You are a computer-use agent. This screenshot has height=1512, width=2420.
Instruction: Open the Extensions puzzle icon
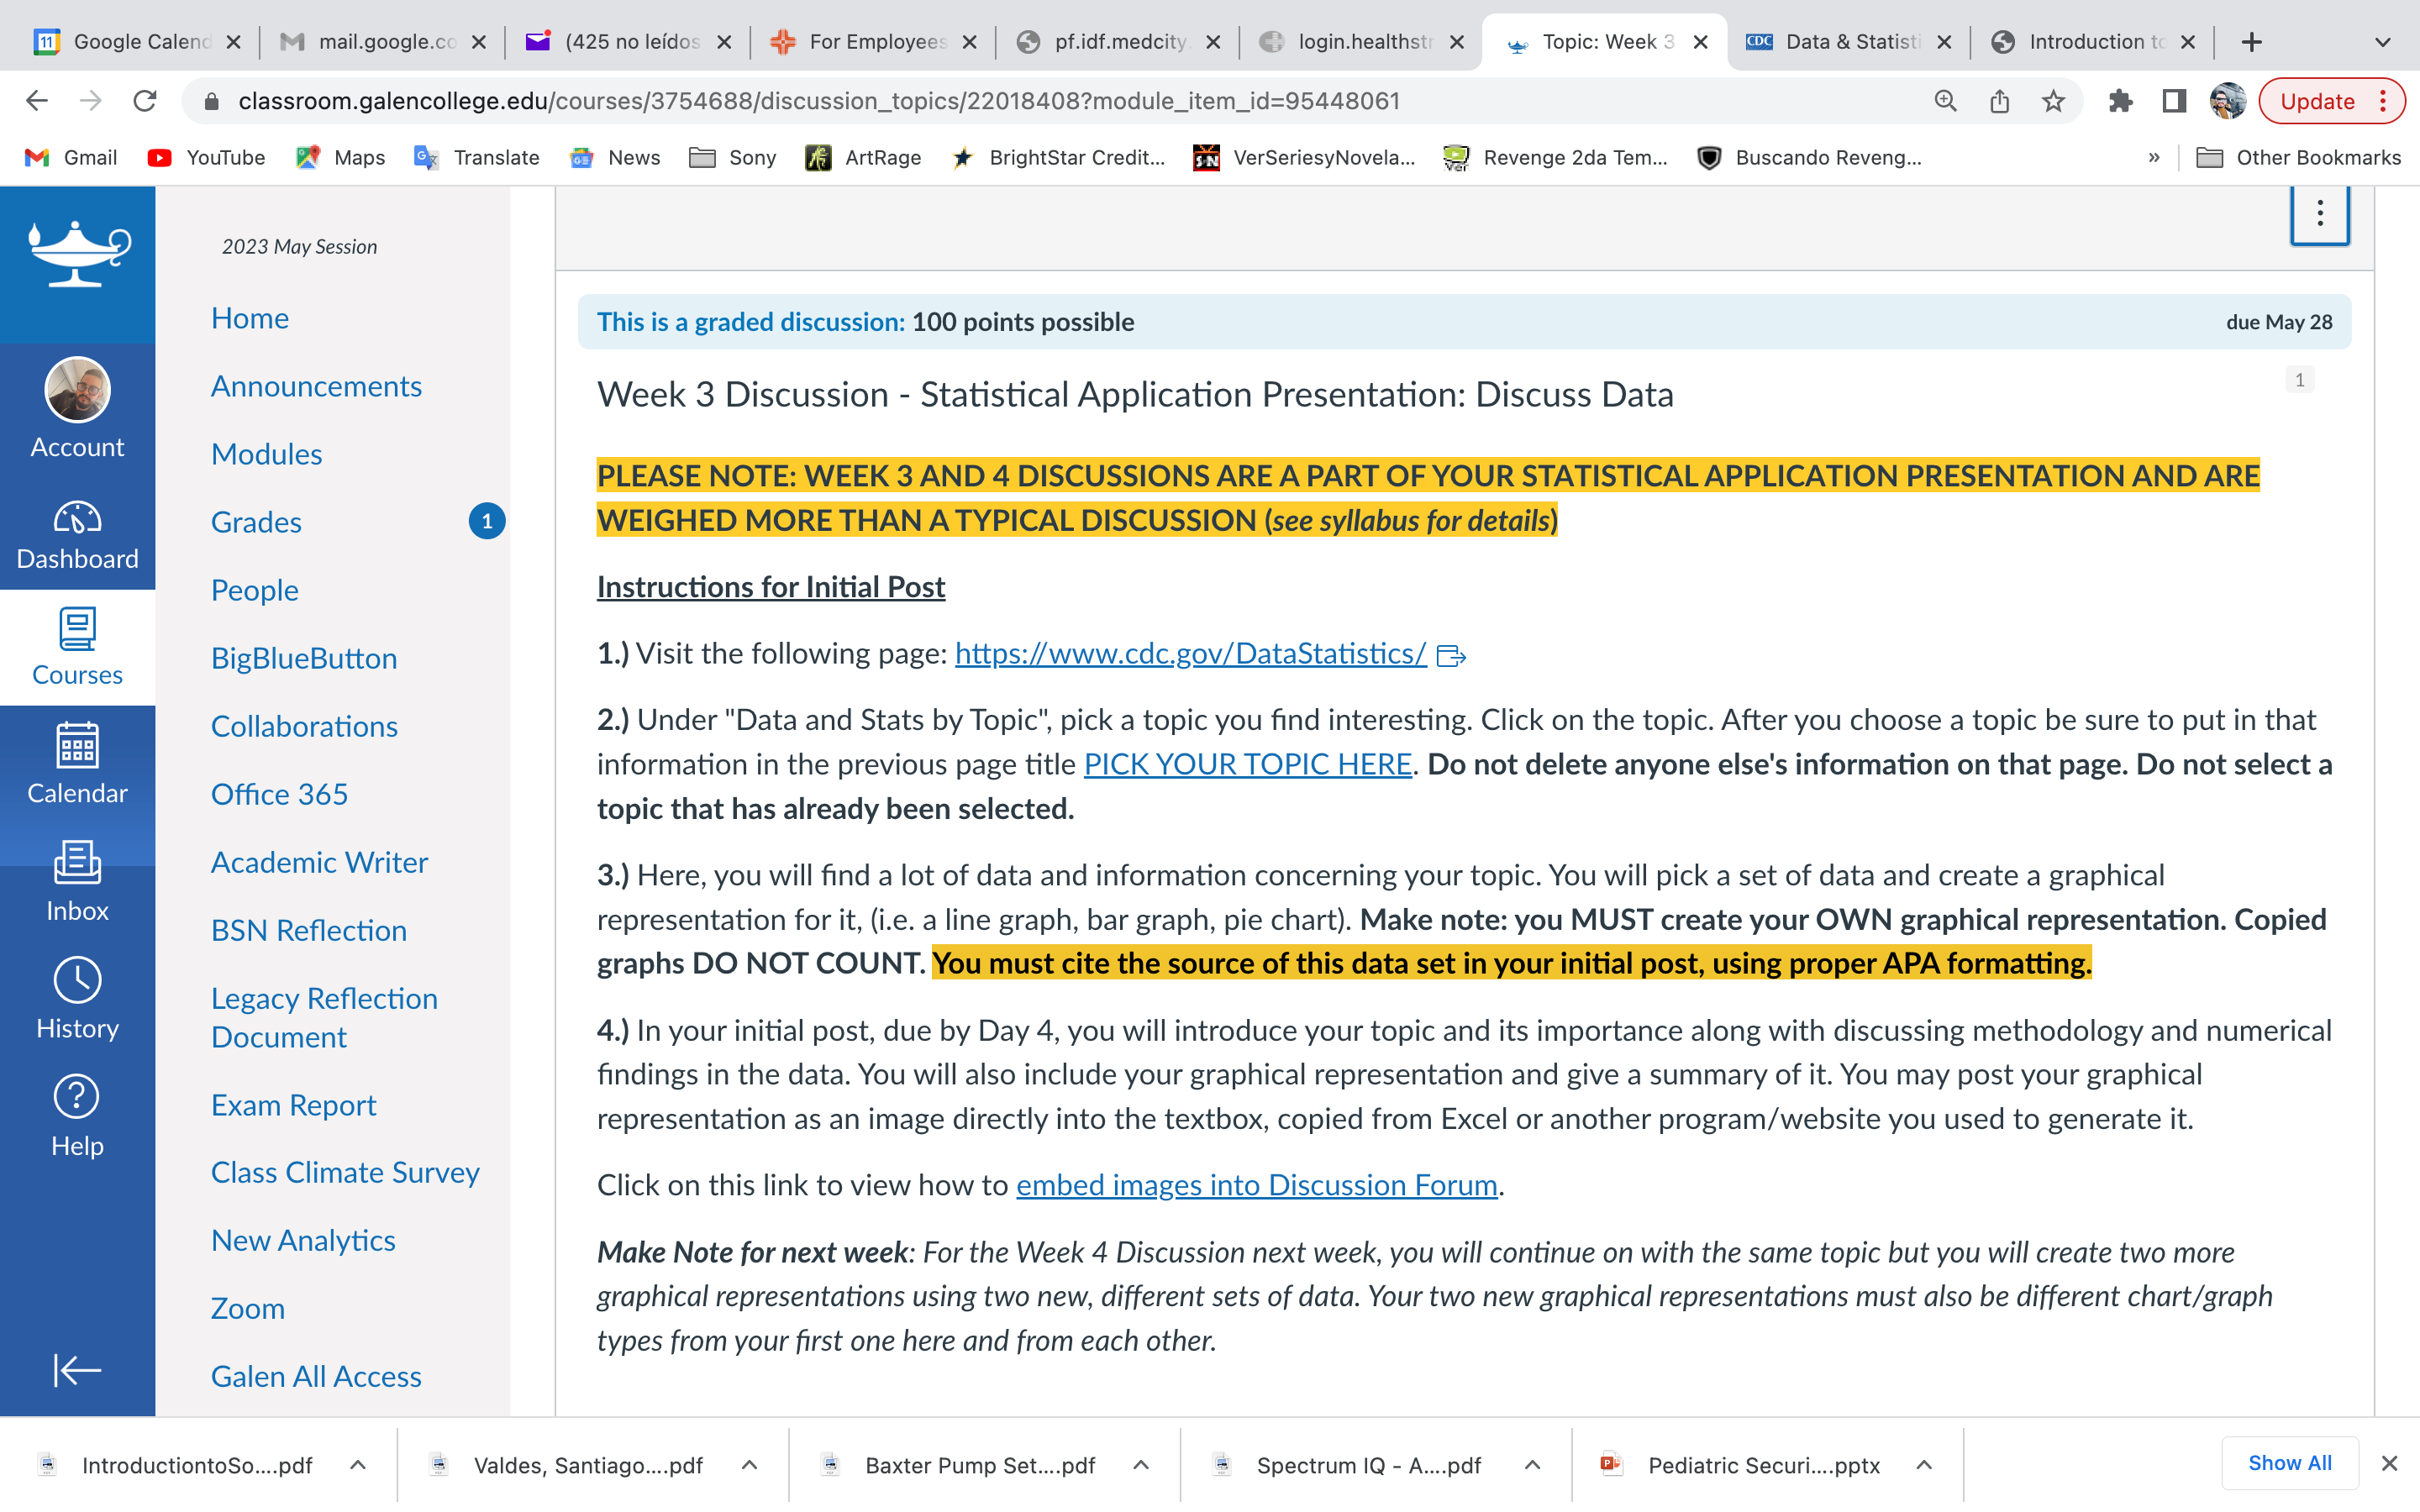(x=2120, y=101)
